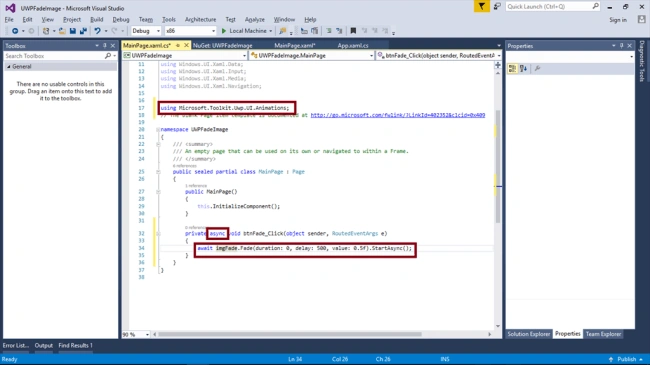
Task: Click the Quick Launch search field
Action: (x=553, y=7)
